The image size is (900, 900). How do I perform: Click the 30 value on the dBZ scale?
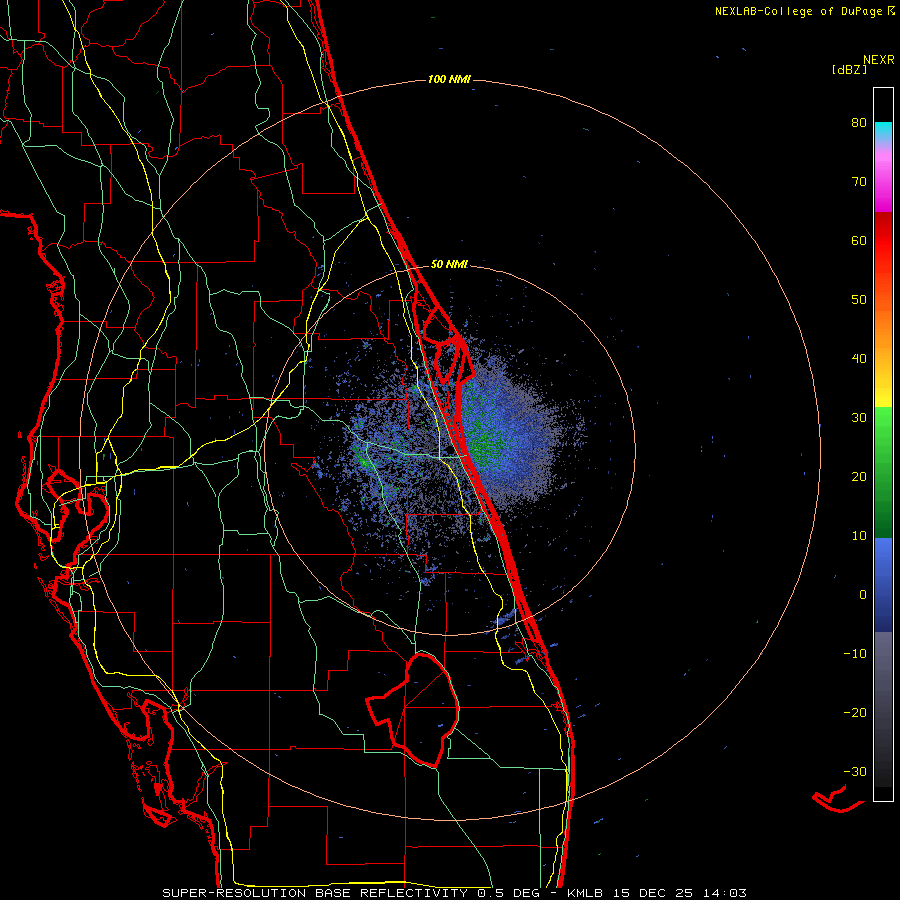point(859,418)
